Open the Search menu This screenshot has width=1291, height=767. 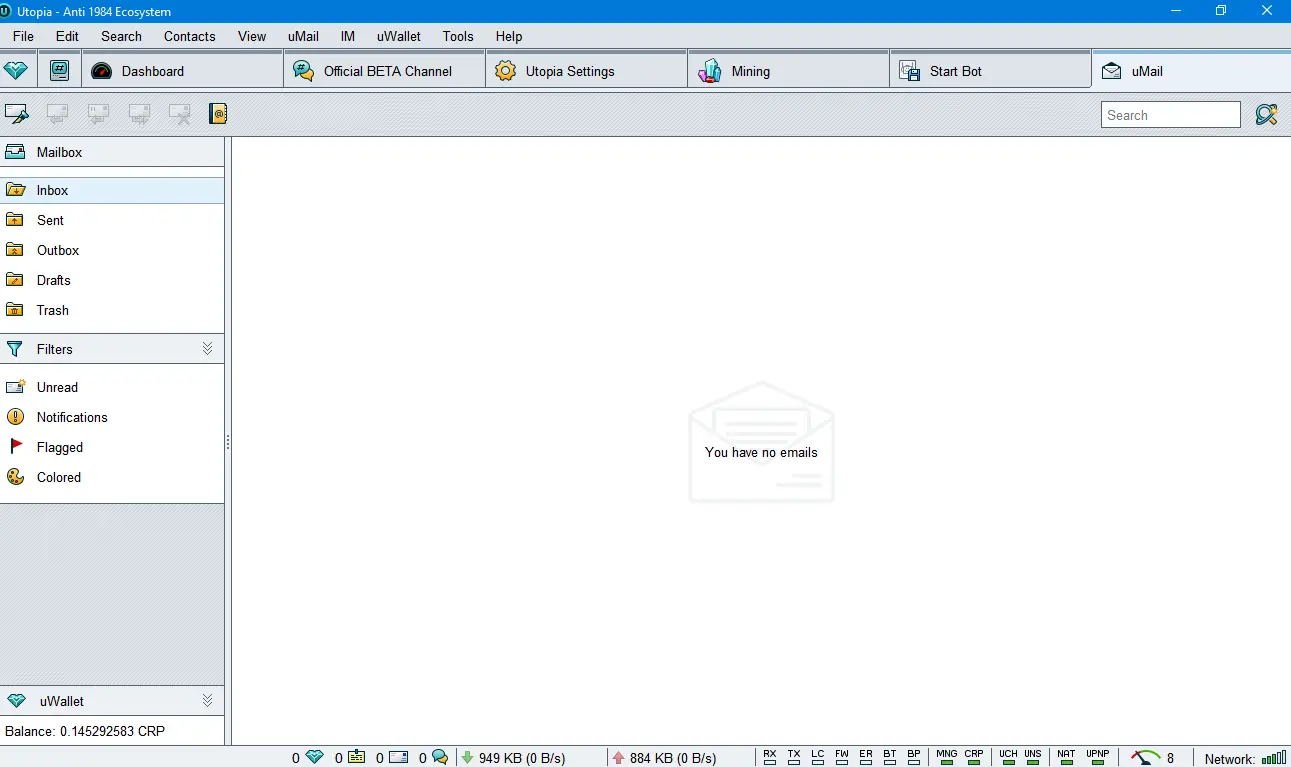[x=121, y=36]
